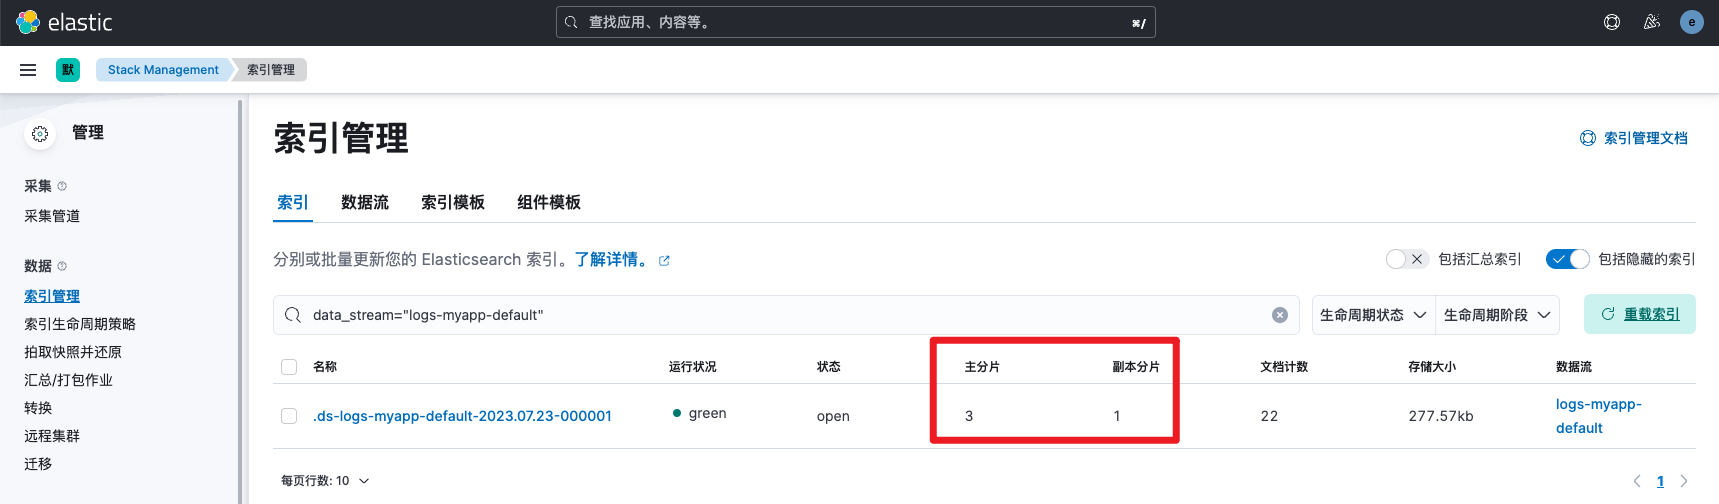Check the select-all checkbox in table header
Image resolution: width=1719 pixels, height=504 pixels.
[x=289, y=367]
